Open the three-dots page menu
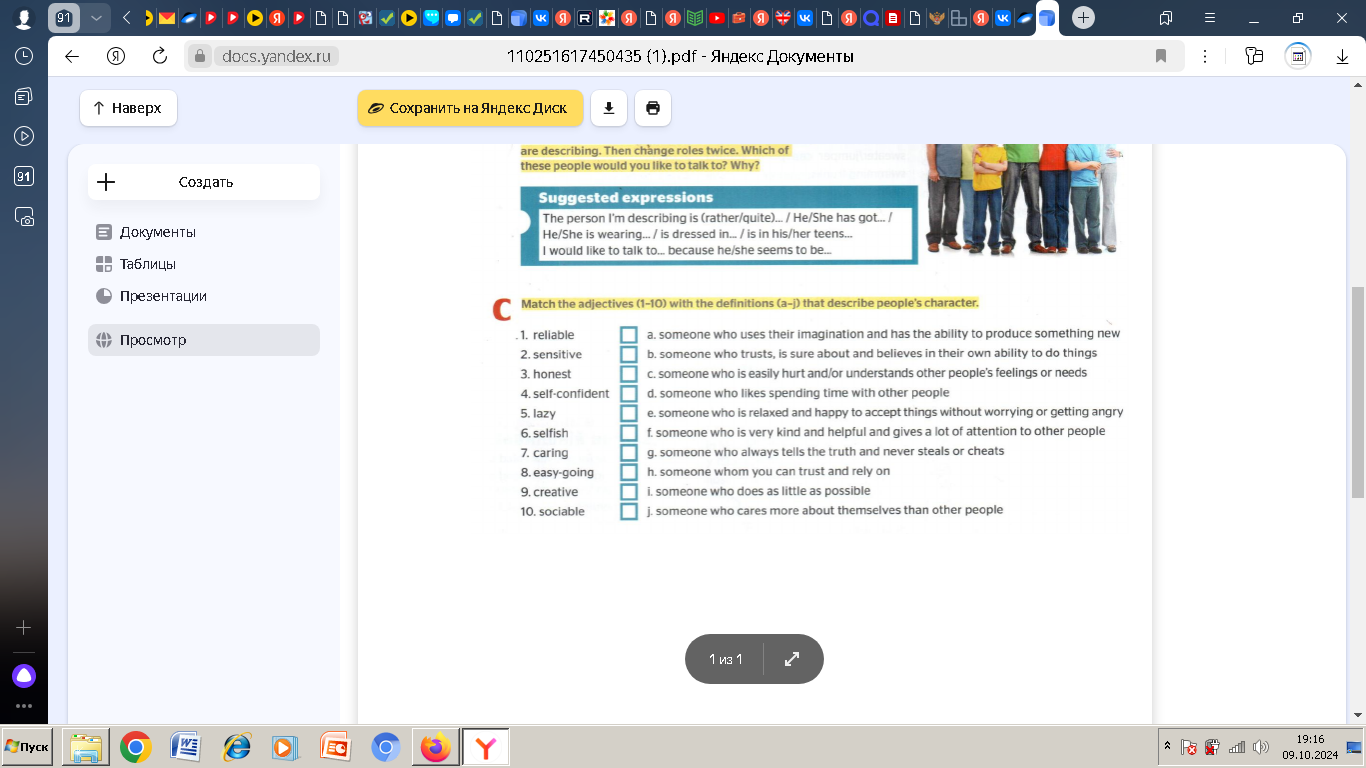The image size is (1366, 768). click(x=1205, y=57)
